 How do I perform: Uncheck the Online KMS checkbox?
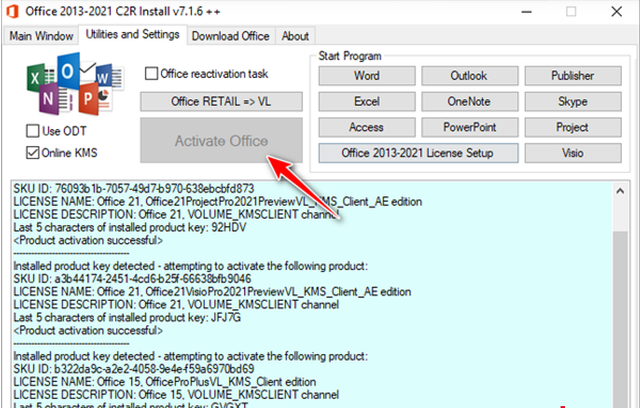click(34, 151)
